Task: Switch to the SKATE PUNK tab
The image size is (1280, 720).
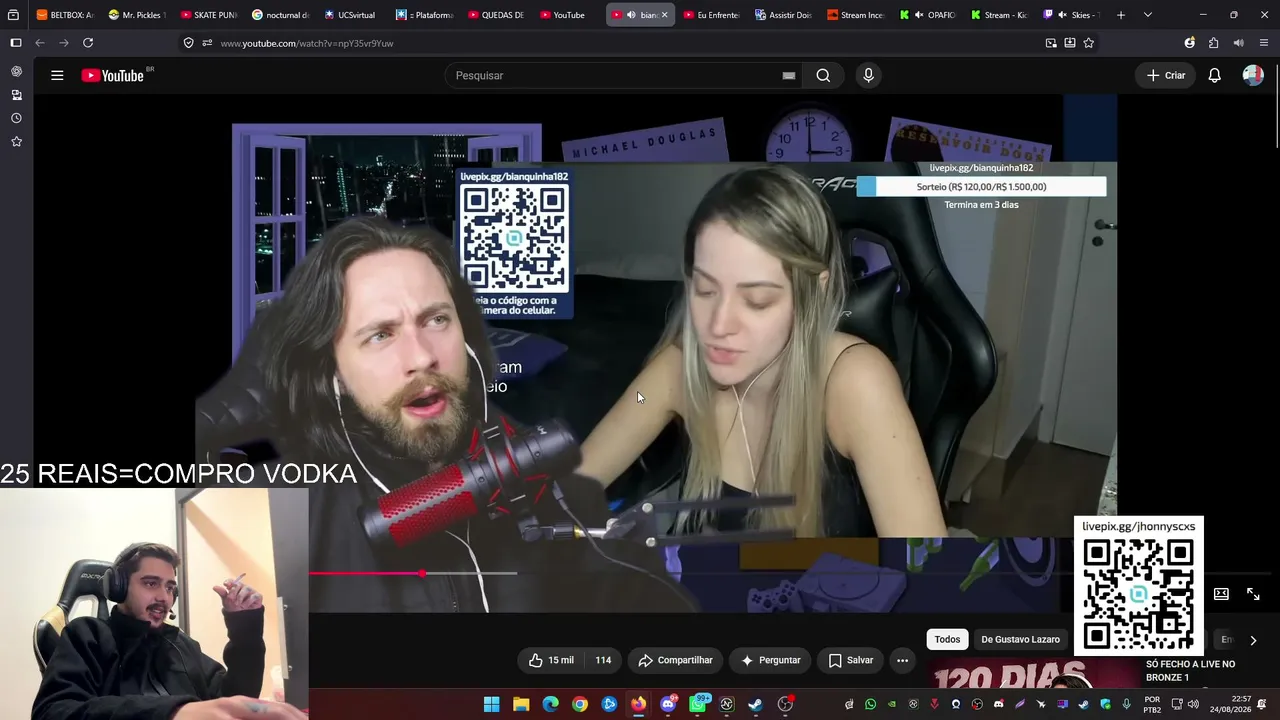Action: [x=208, y=15]
